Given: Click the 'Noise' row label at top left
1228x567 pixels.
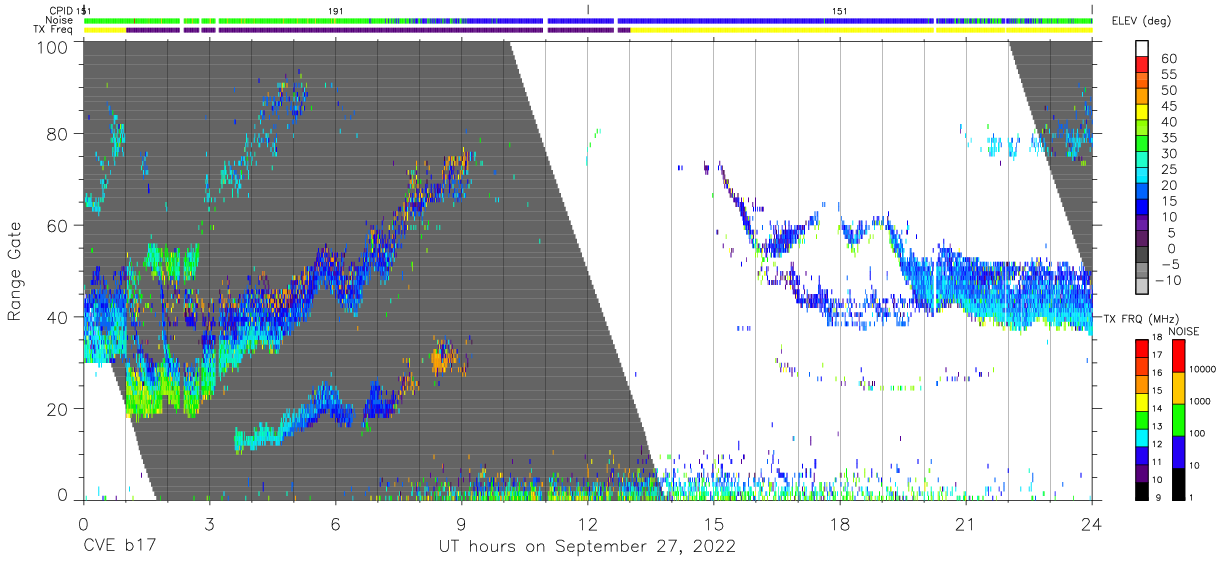Looking at the screenshot, I should click(x=61, y=20).
